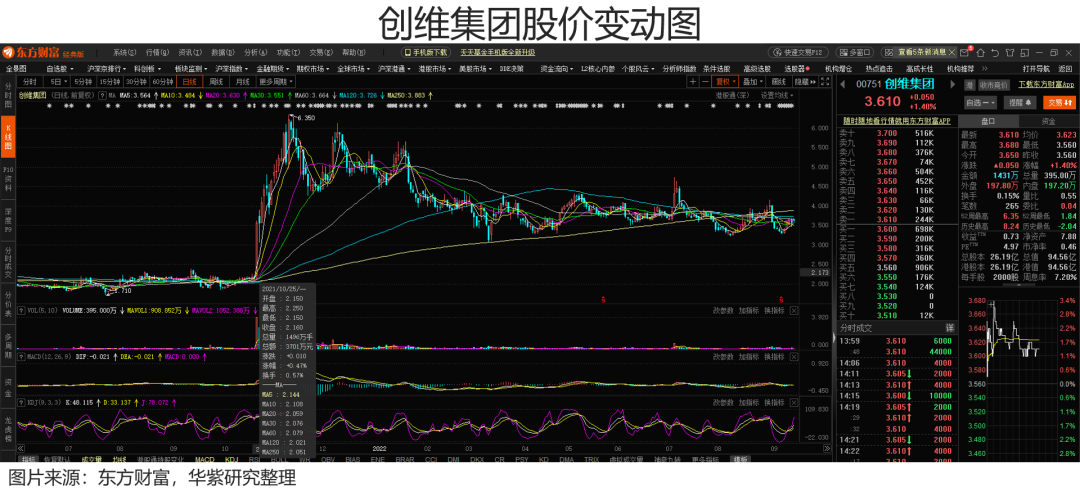Open 下载东方财富App link
Viewport: 1080px width, 492px height.
click(1046, 84)
